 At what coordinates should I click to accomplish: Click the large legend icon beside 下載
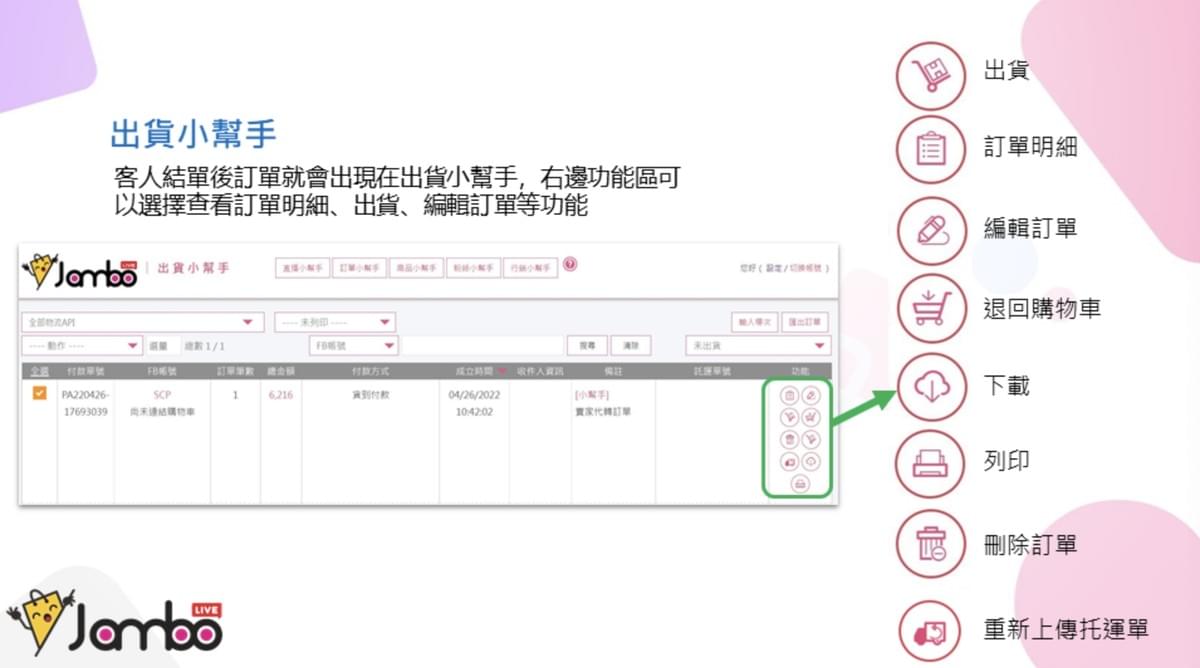point(932,386)
